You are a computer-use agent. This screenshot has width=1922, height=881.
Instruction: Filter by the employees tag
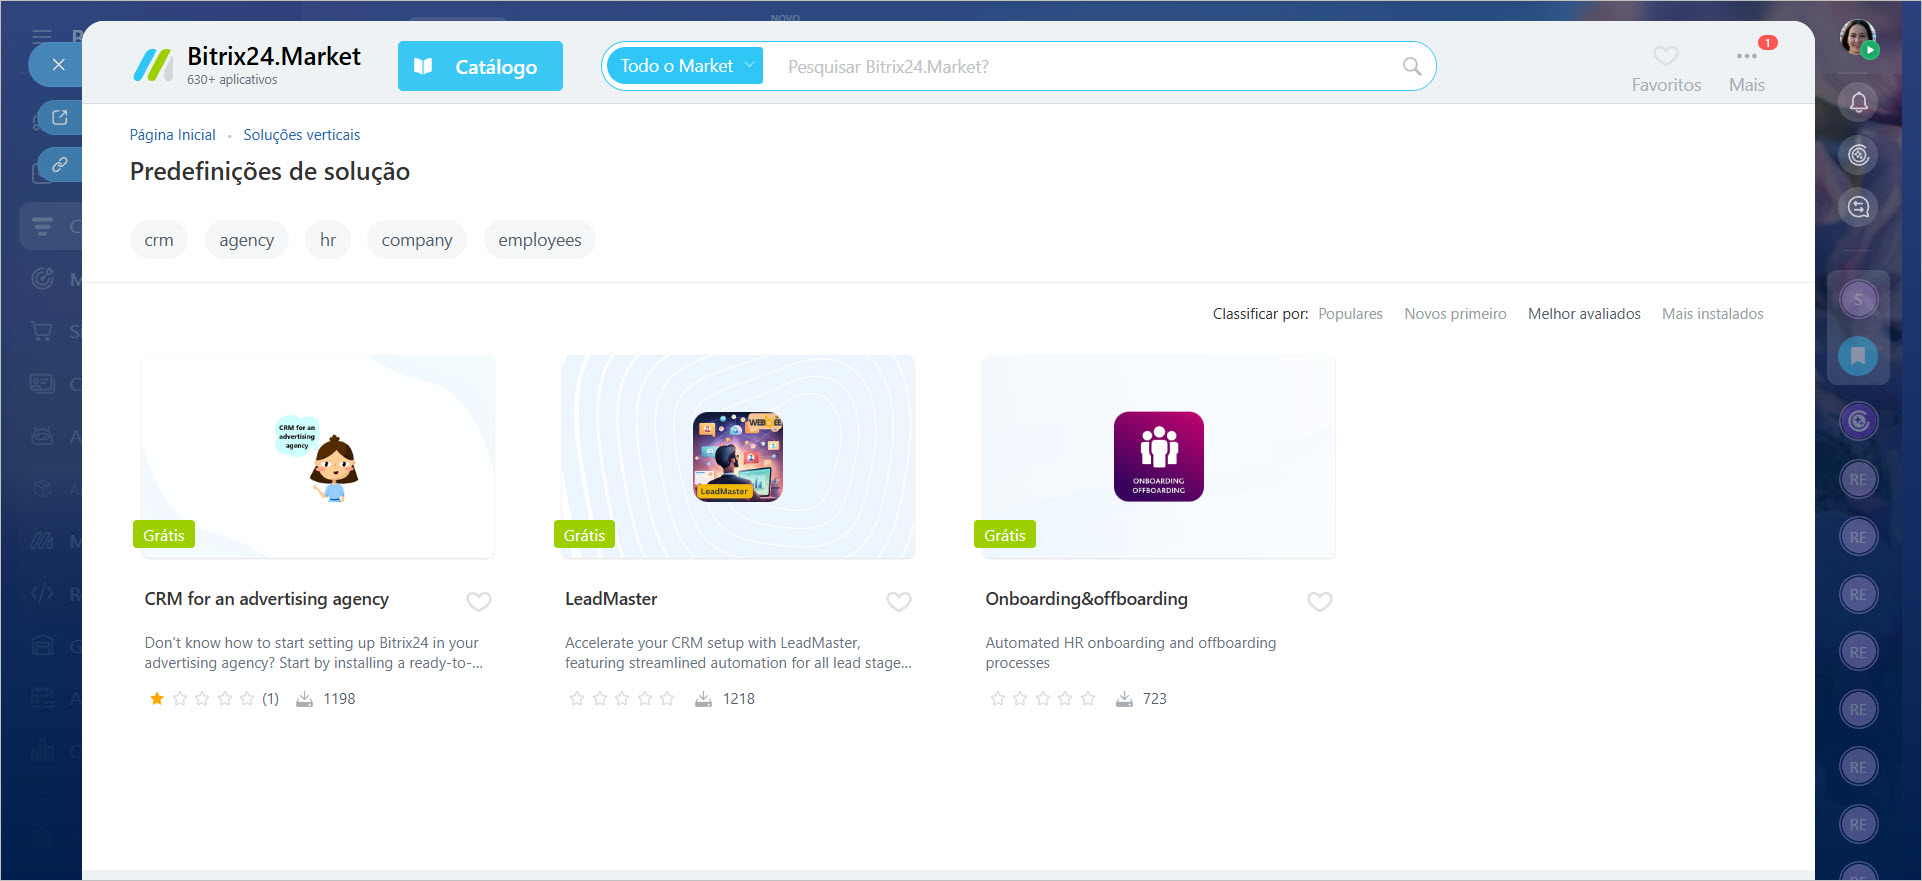click(x=539, y=240)
